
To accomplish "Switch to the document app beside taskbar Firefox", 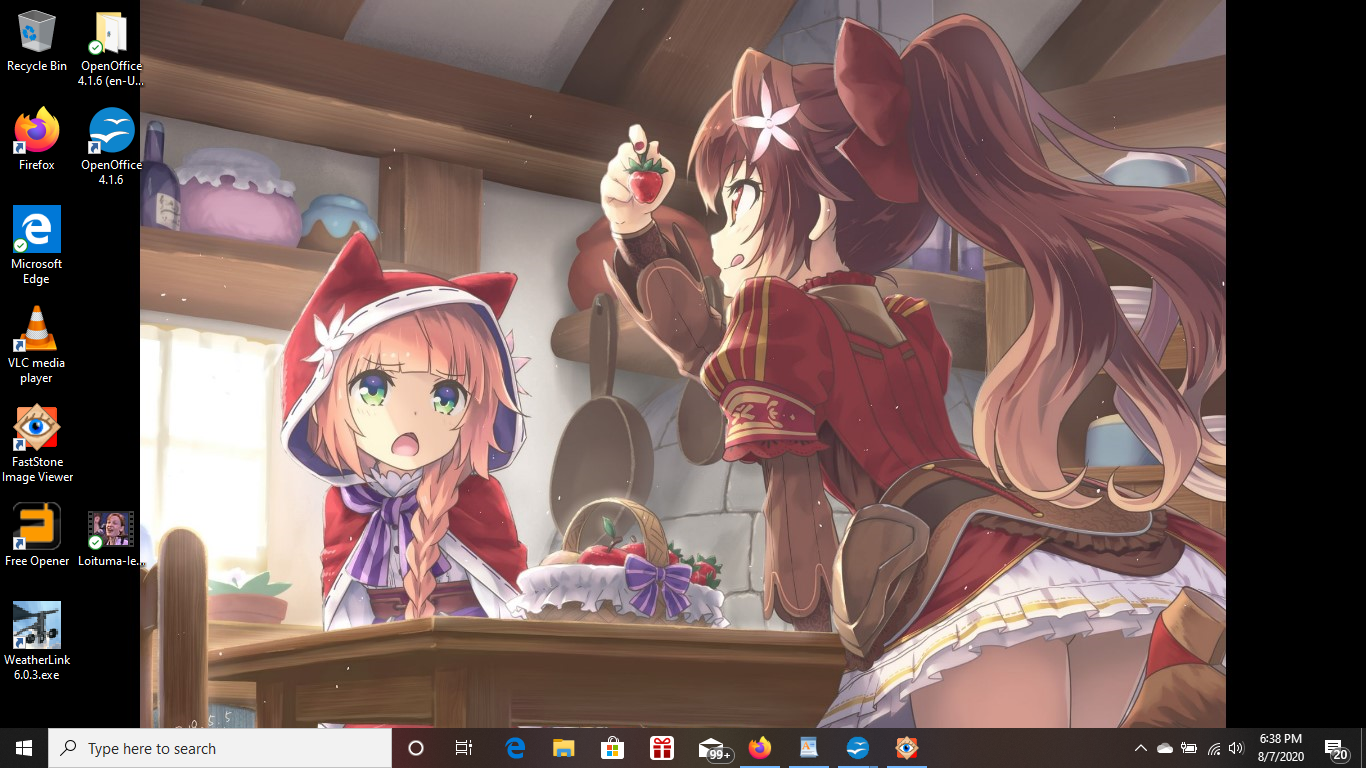I will click(x=809, y=748).
